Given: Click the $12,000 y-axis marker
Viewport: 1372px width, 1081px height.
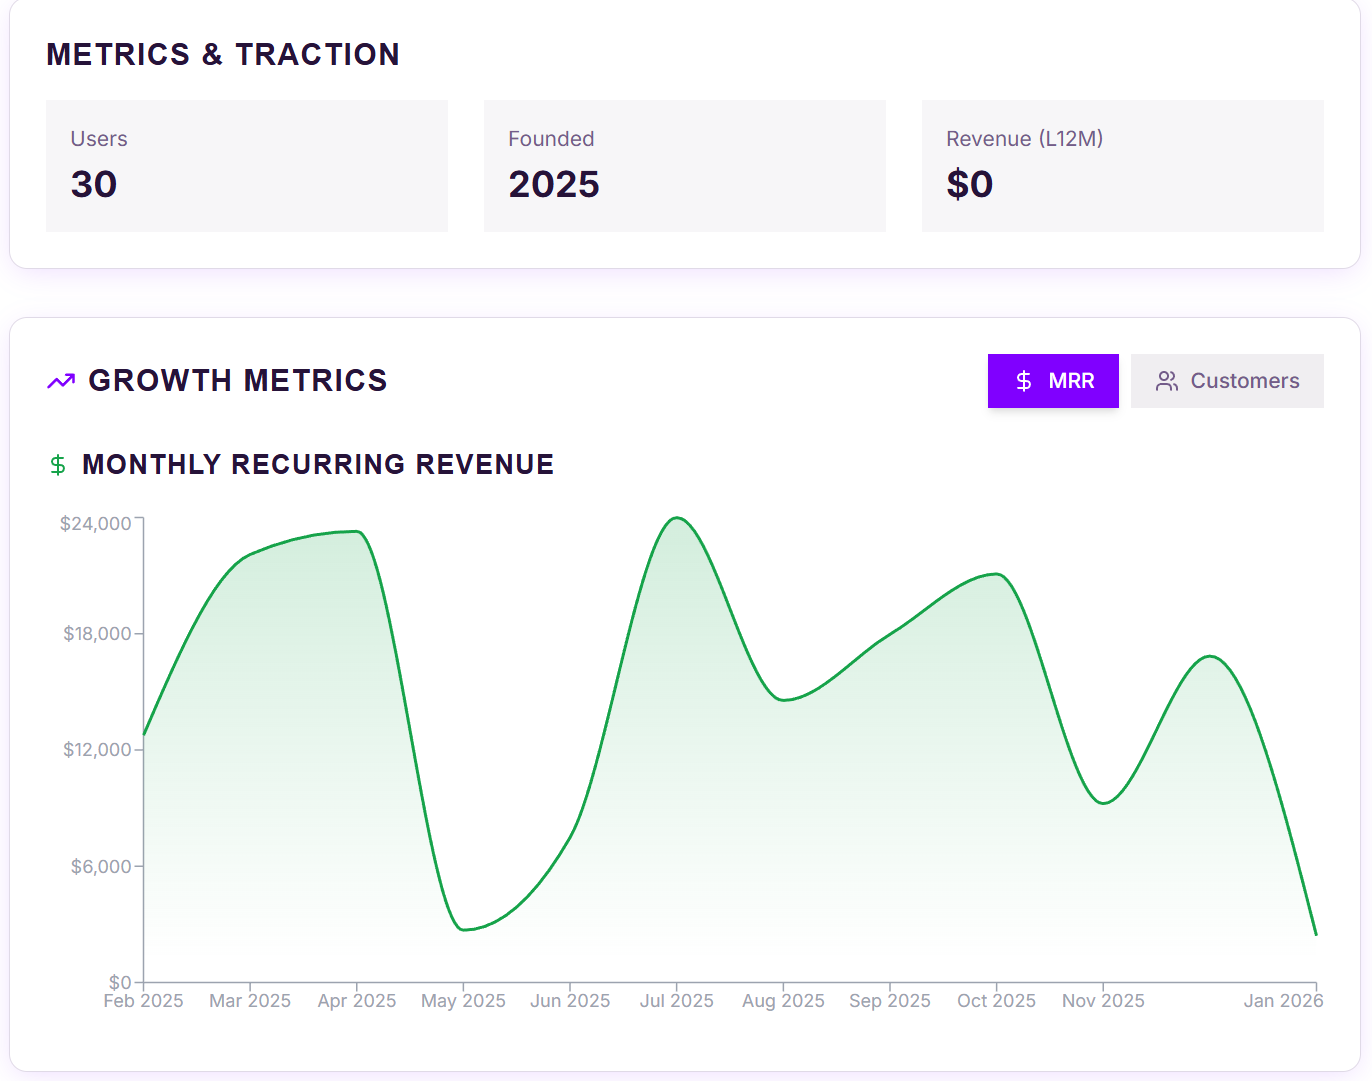Looking at the screenshot, I should tap(97, 750).
